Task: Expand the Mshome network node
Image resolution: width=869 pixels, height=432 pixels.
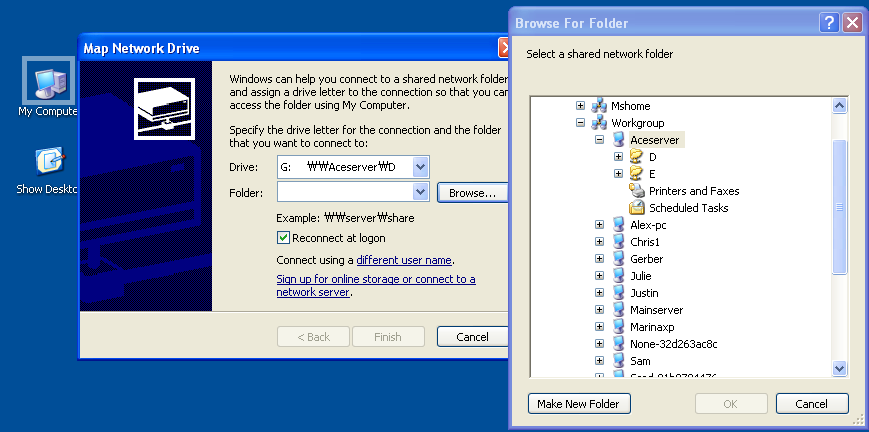Action: [x=580, y=105]
